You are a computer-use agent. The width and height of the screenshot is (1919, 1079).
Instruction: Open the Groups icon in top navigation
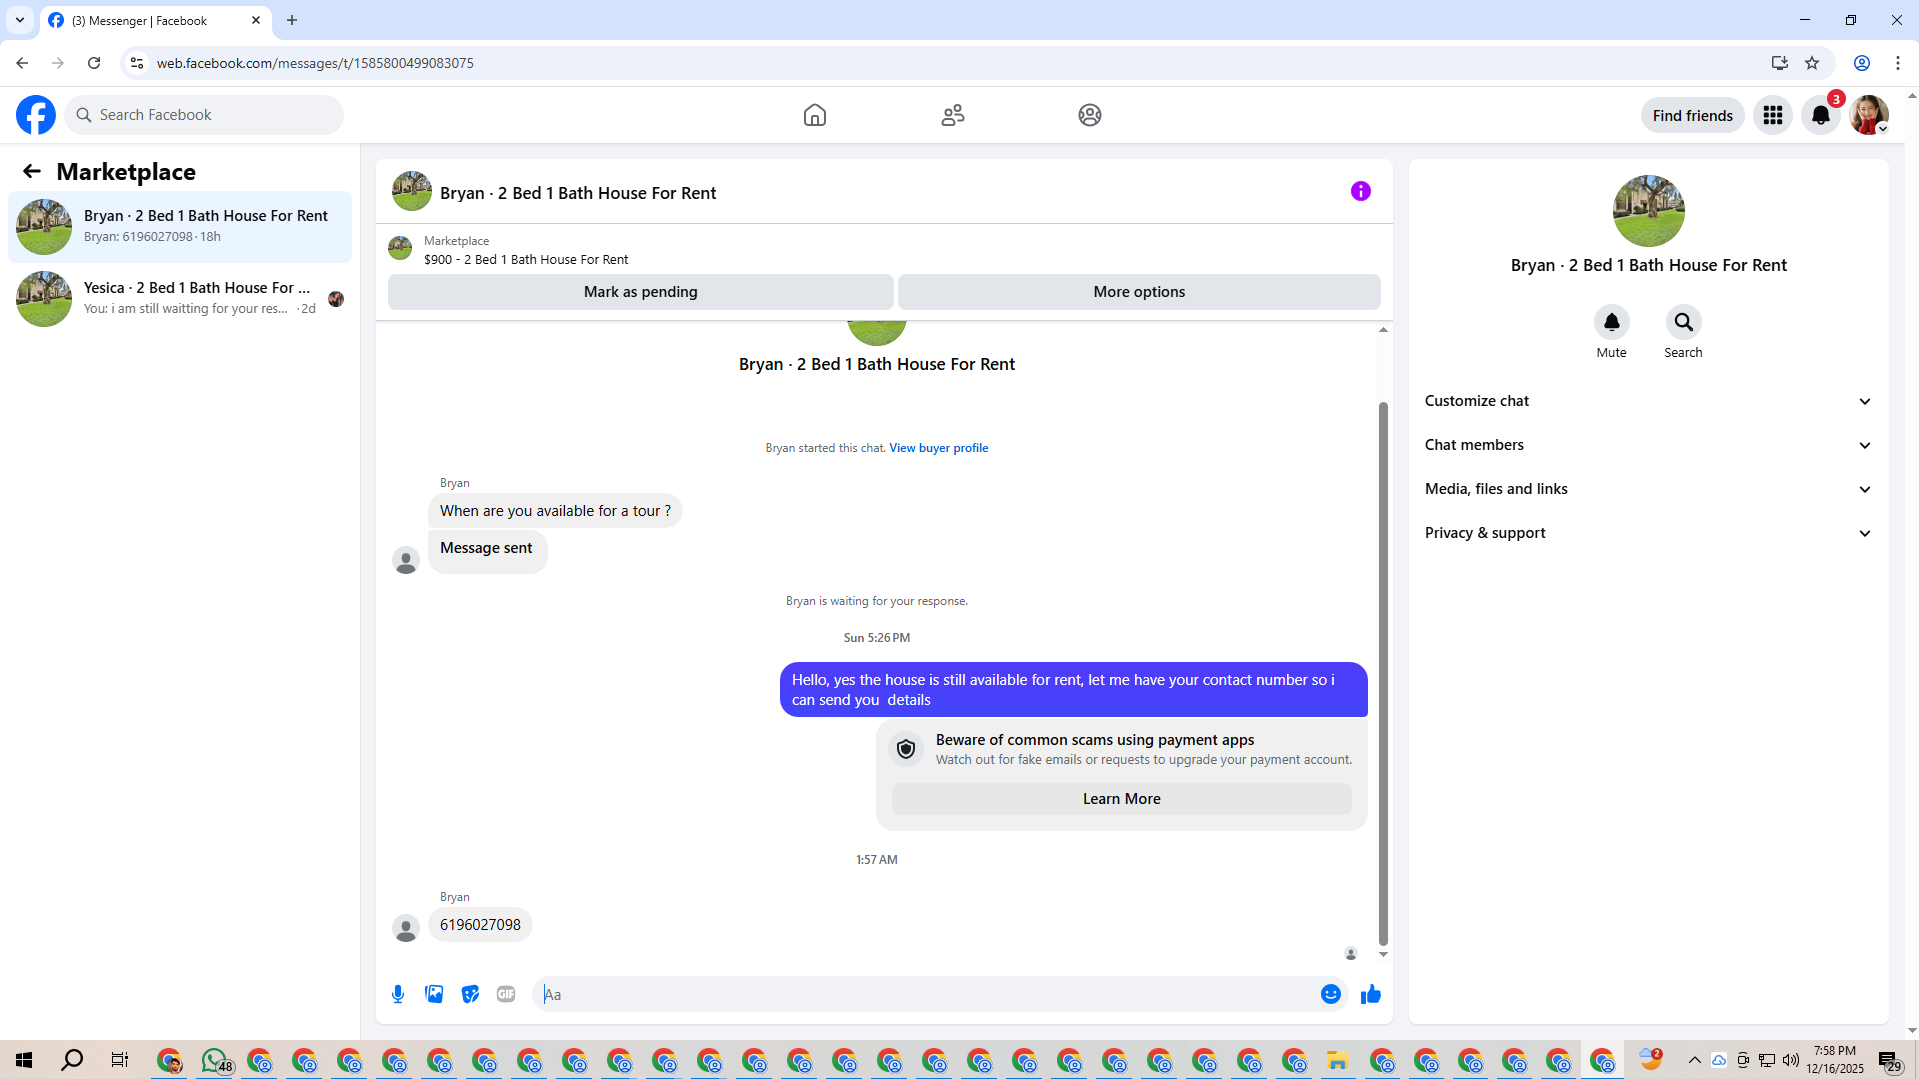(1090, 115)
